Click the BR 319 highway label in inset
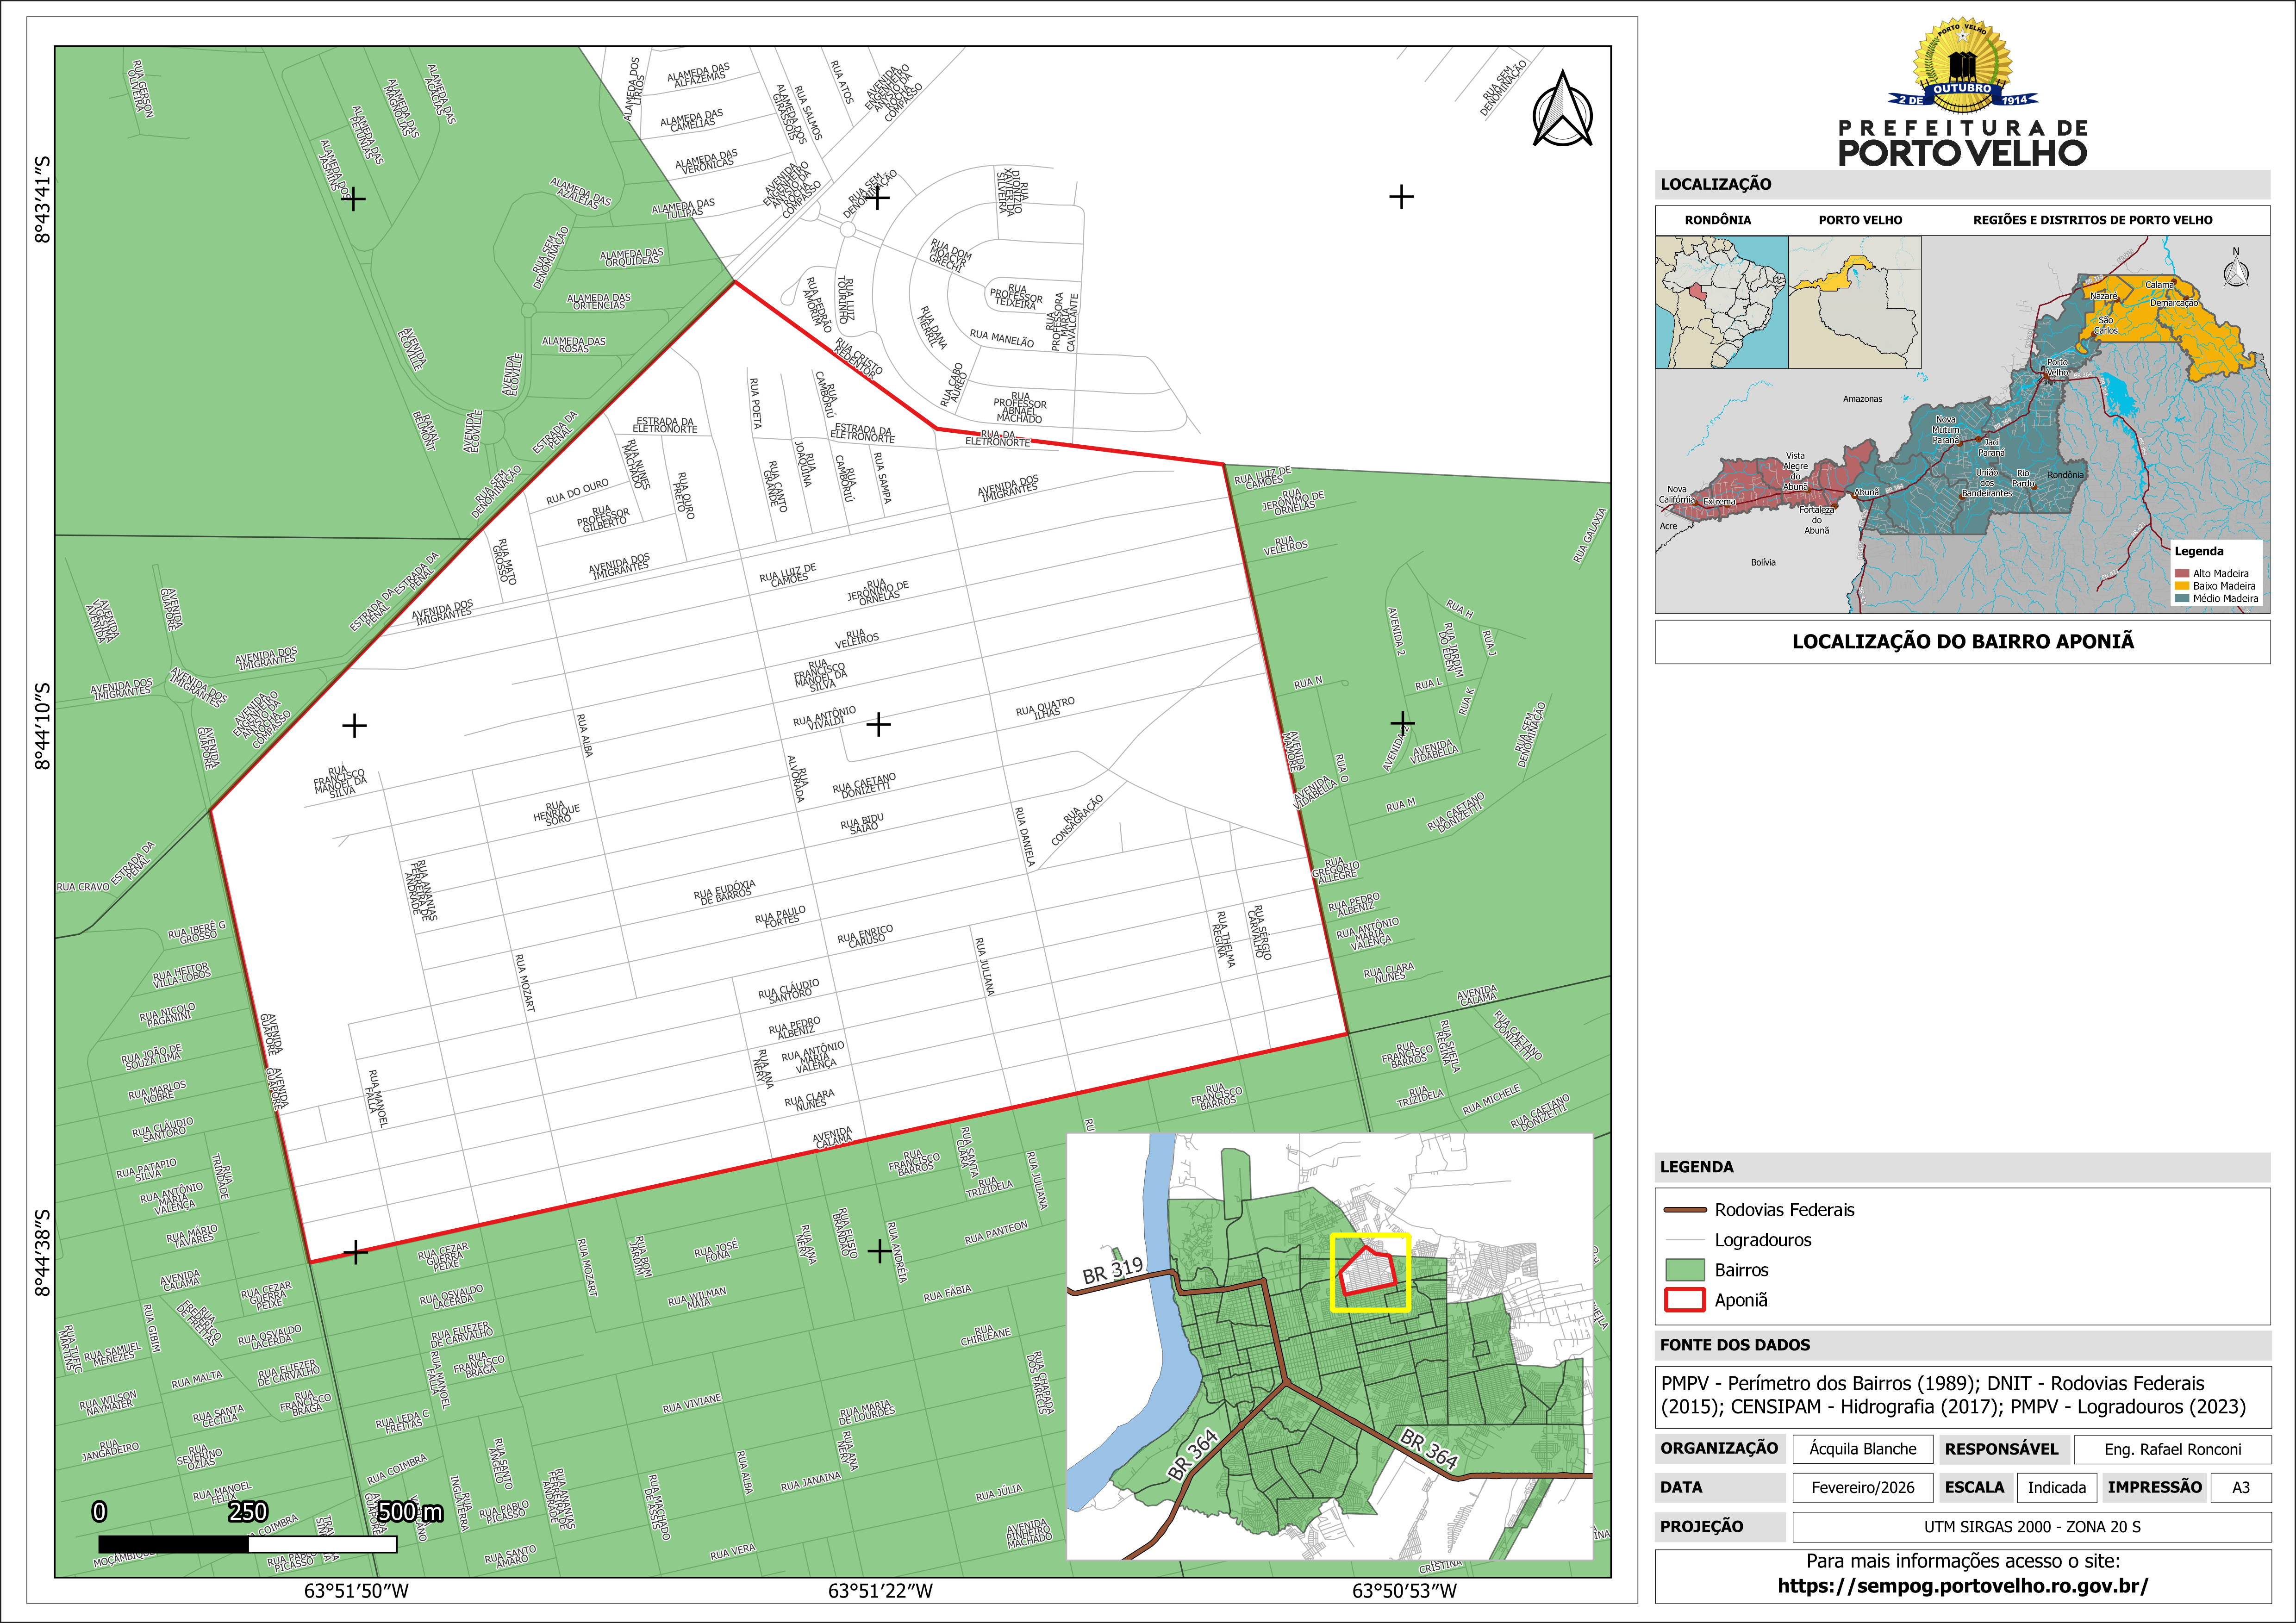Viewport: 2296px width, 1623px height. 1112,1270
